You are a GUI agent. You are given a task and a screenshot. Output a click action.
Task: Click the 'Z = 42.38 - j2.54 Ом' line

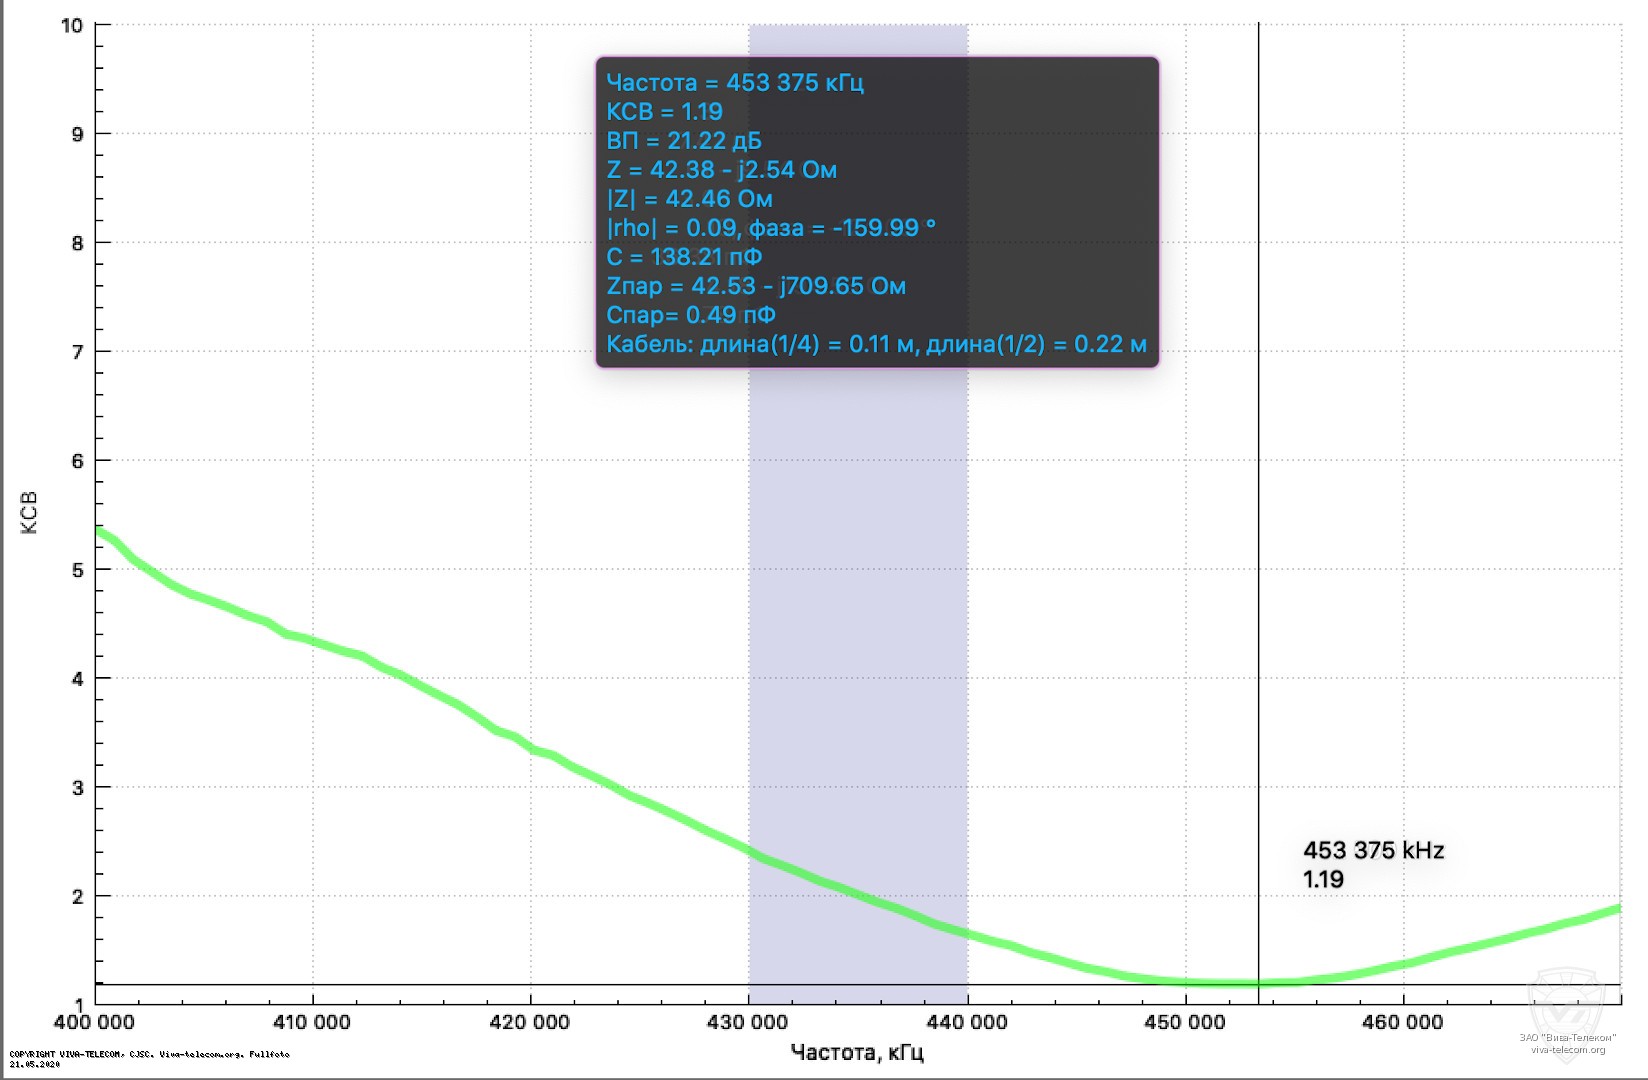(721, 169)
